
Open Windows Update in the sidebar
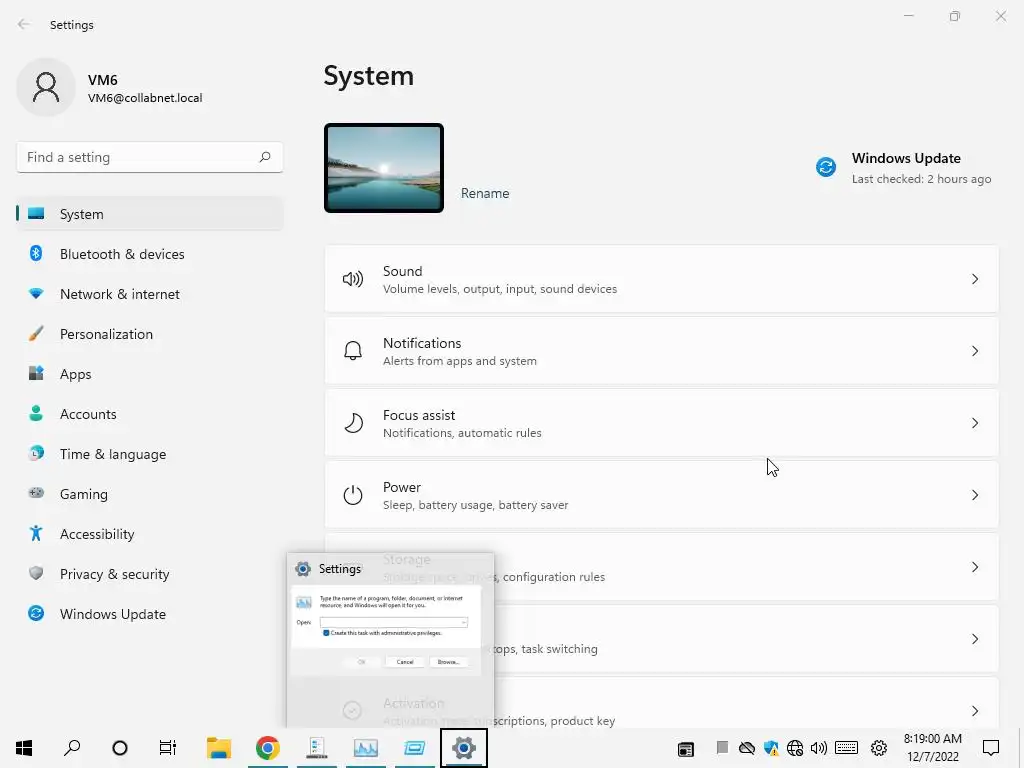point(150,614)
